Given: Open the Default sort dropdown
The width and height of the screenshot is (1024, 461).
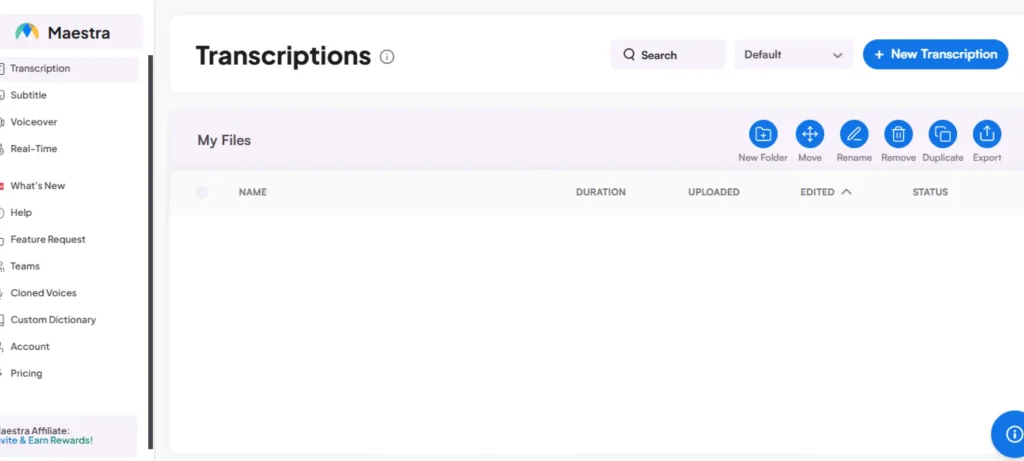Looking at the screenshot, I should click(794, 55).
